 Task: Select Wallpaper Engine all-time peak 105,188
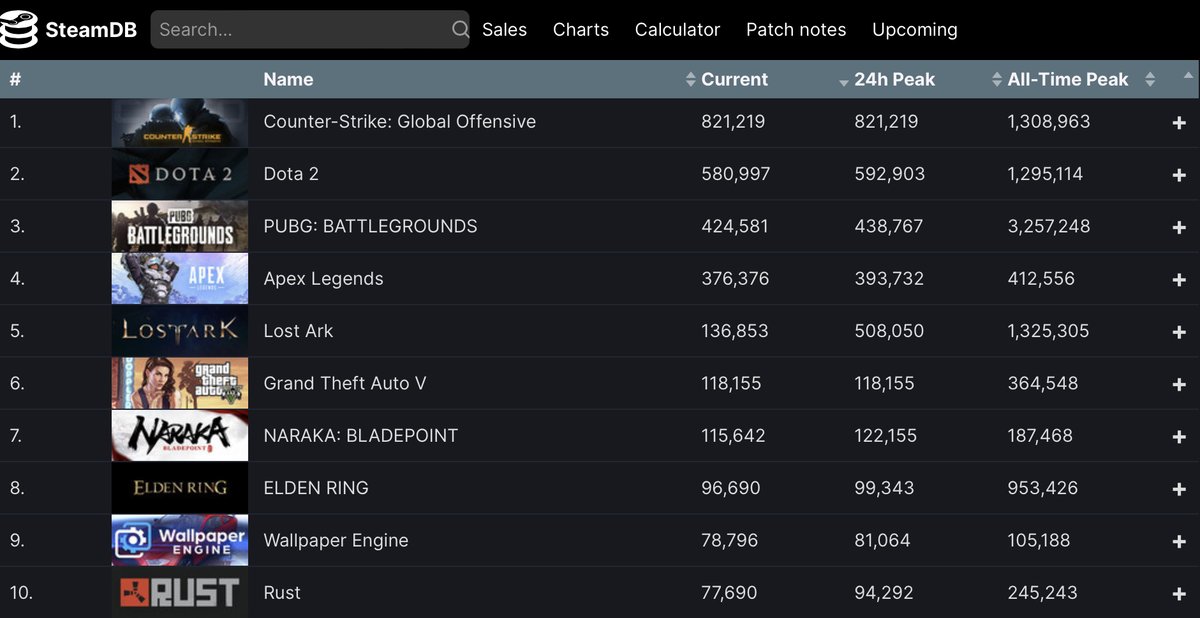click(x=1039, y=540)
